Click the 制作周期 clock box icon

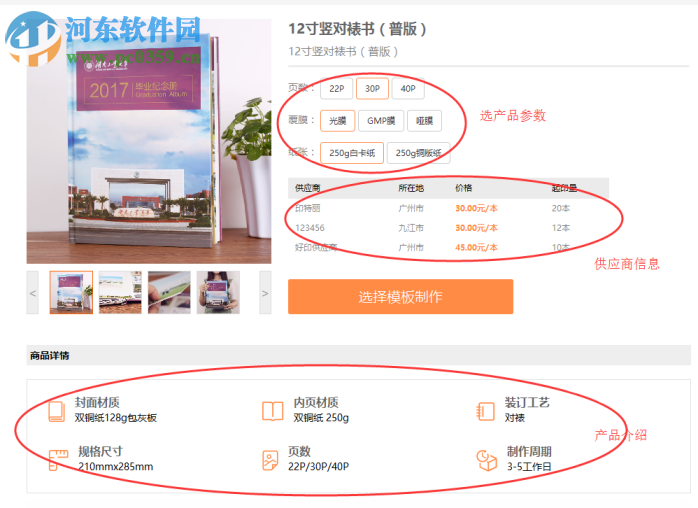486,460
